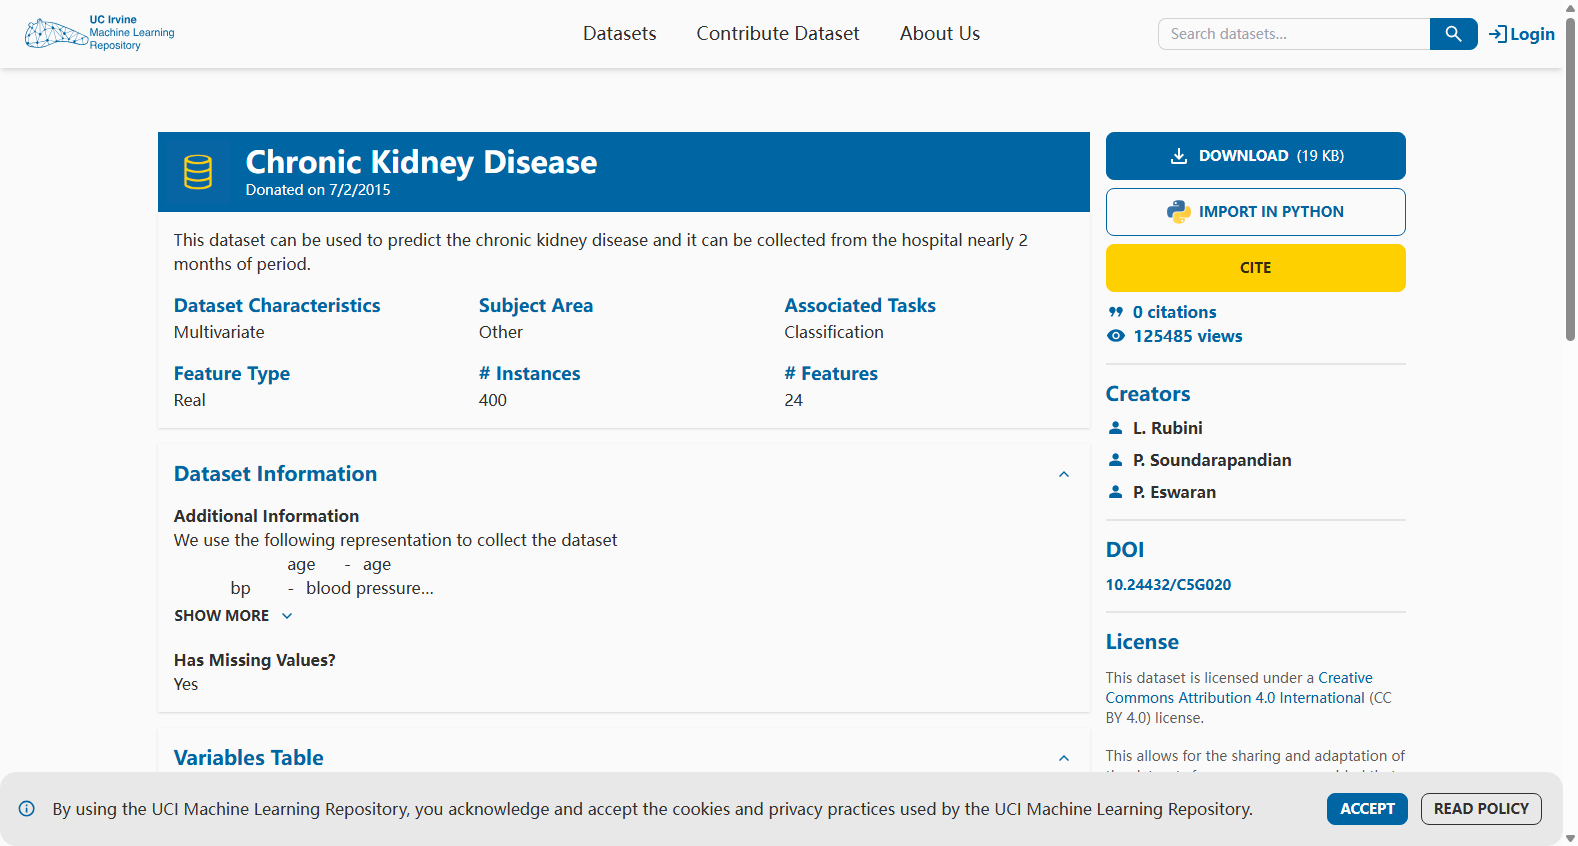This screenshot has height=846, width=1578.
Task: Click the Variables Table heading
Action: pos(248,758)
